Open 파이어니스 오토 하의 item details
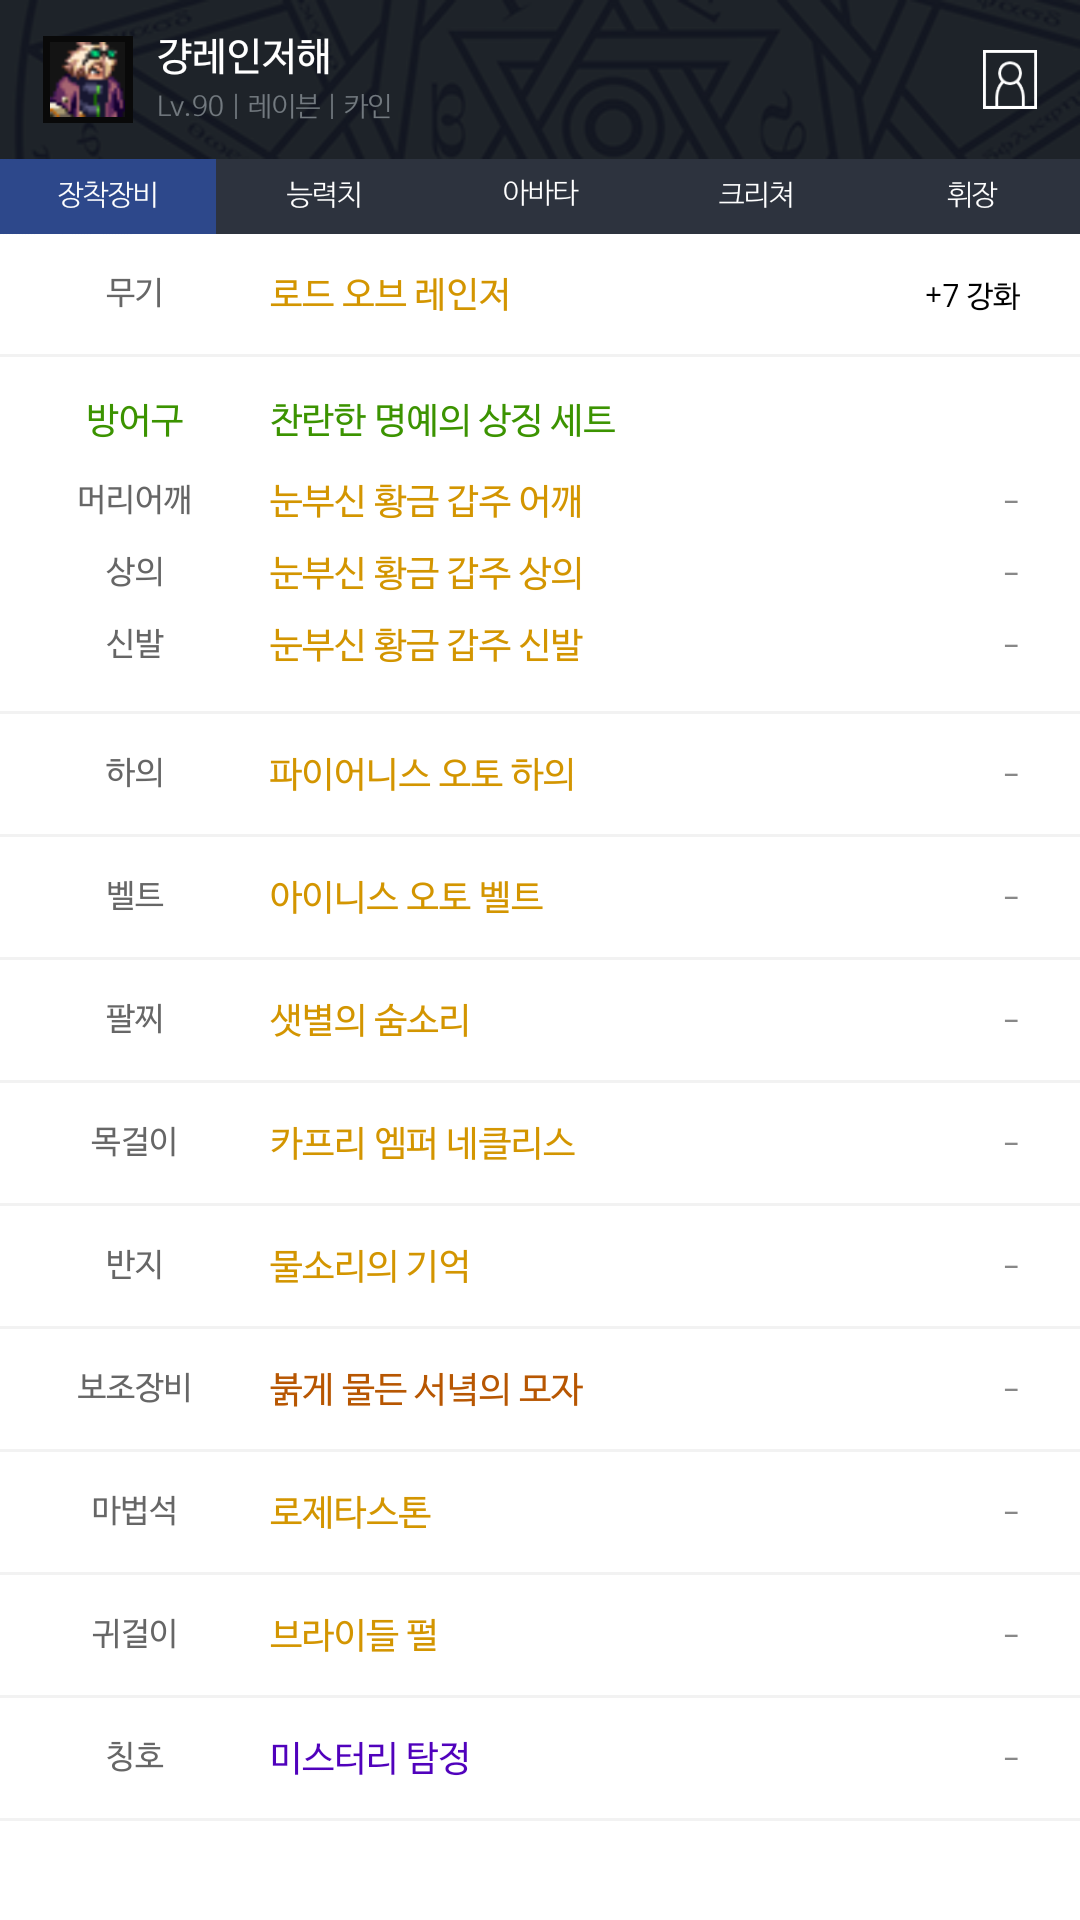Image resolution: width=1080 pixels, height=1920 pixels. tap(422, 774)
